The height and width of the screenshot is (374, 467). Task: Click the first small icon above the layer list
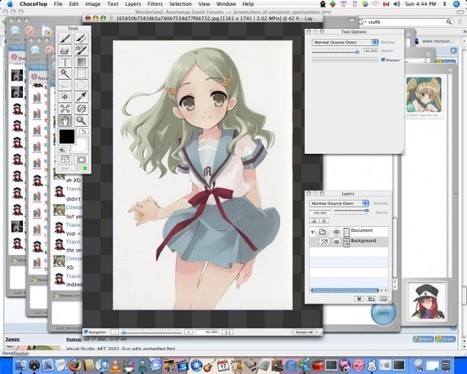(x=314, y=221)
